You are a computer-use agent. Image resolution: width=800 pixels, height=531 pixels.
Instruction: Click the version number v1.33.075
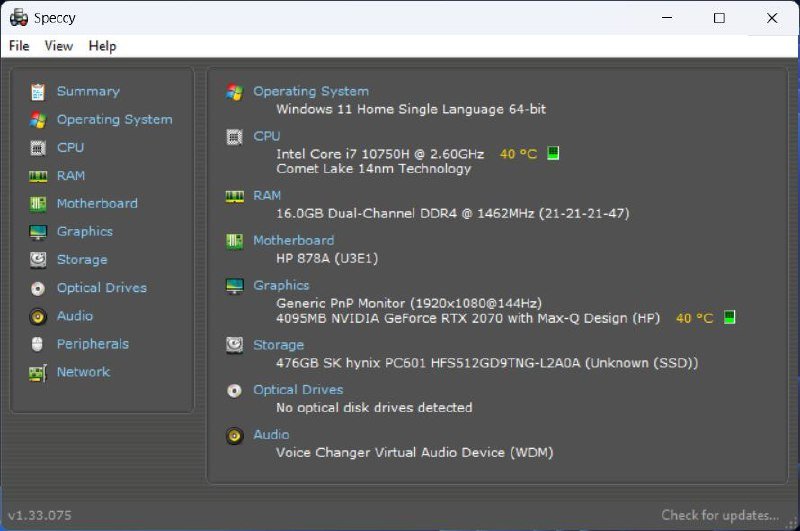(x=40, y=515)
